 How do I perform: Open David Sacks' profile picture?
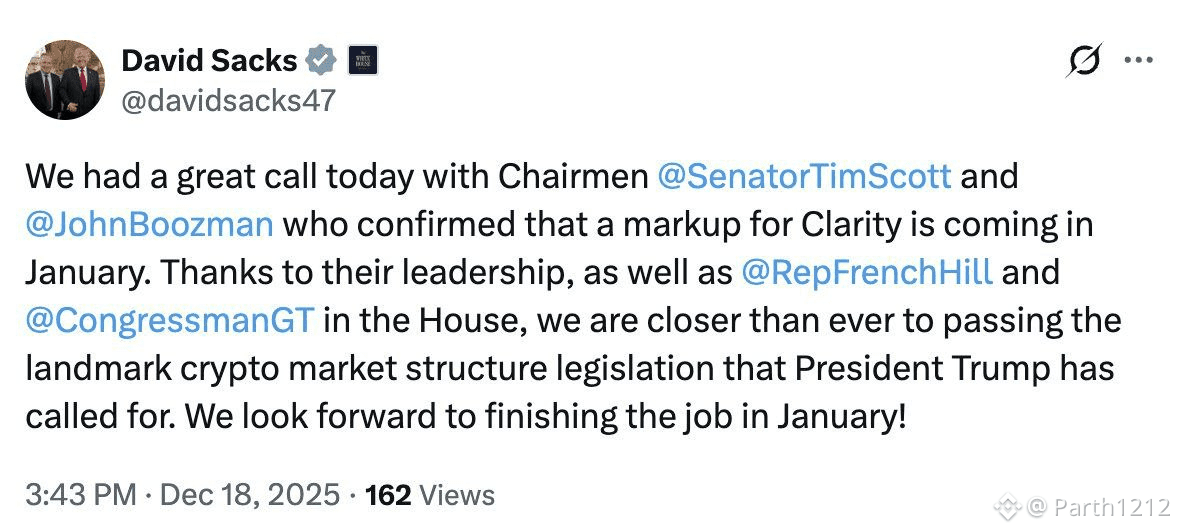(64, 80)
